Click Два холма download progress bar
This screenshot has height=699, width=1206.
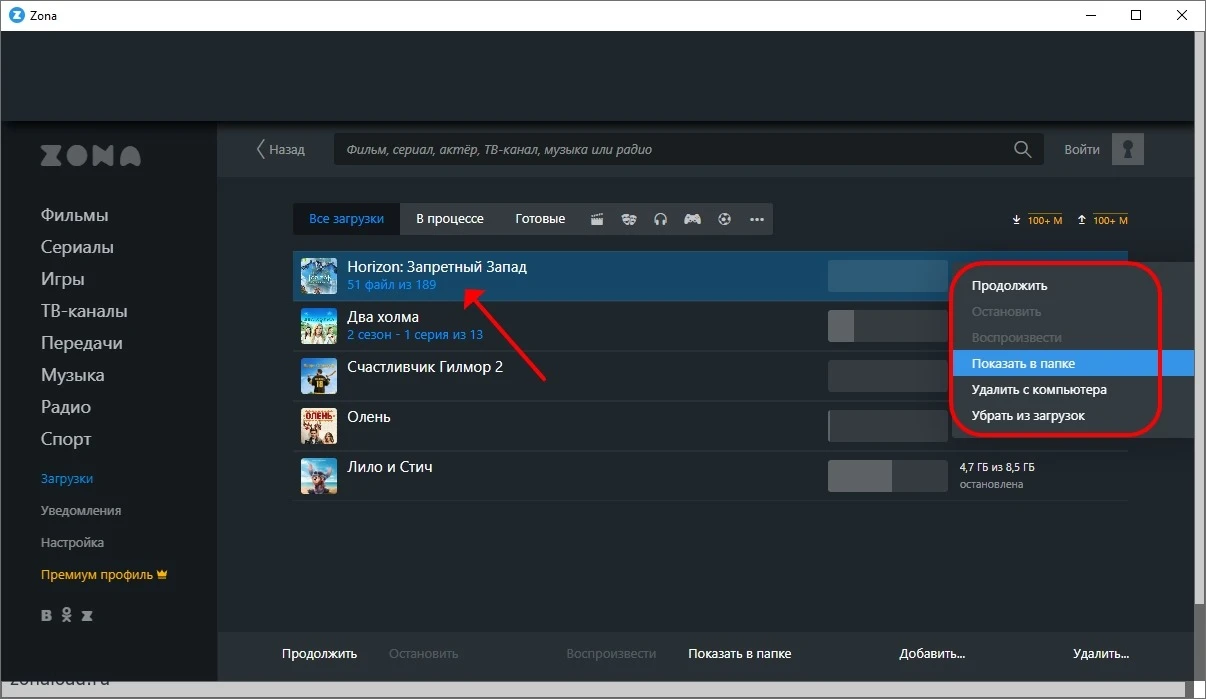[888, 326]
